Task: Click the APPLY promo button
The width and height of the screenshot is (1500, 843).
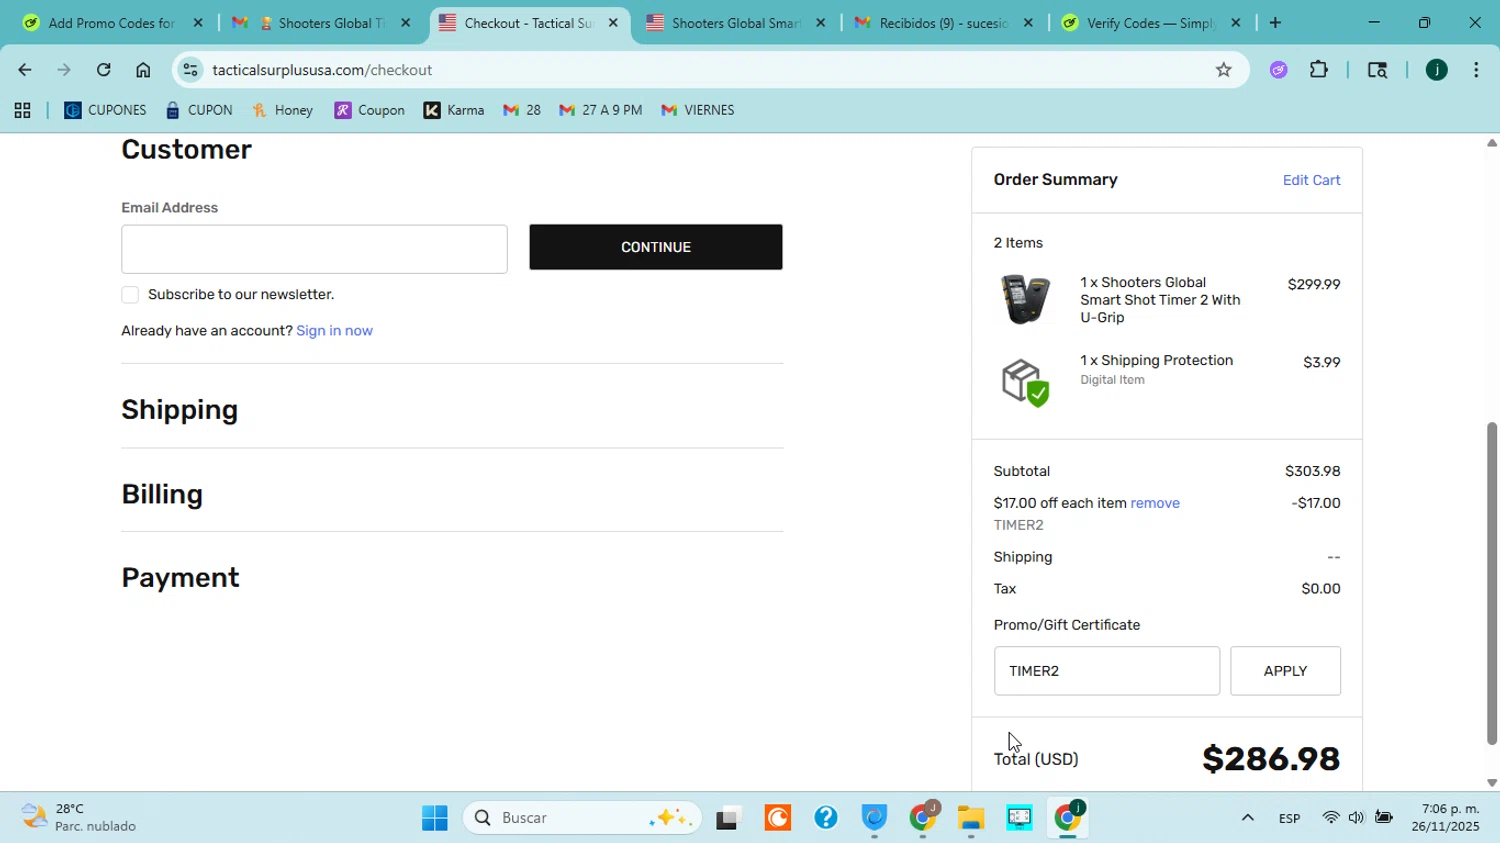Action: pos(1285,671)
